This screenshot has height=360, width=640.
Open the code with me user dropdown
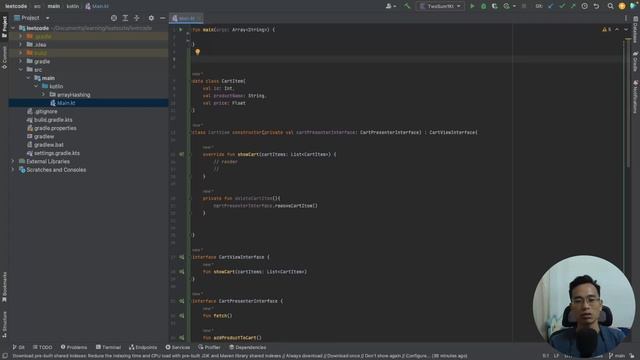pos(391,6)
